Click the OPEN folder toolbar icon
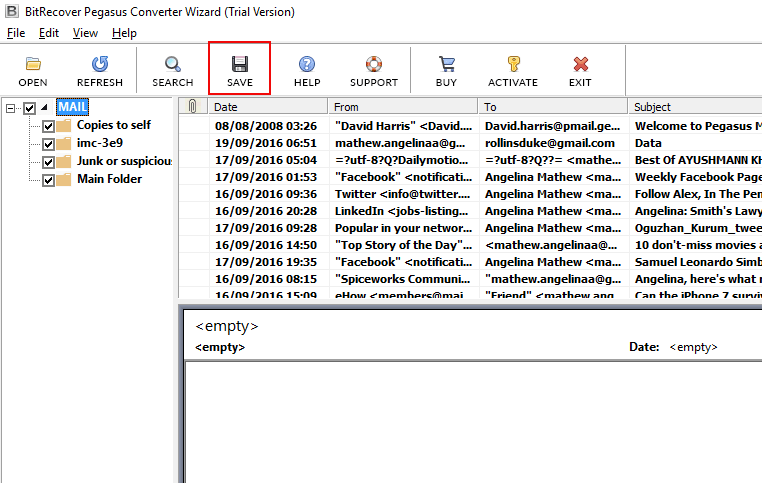Image resolution: width=762 pixels, height=483 pixels. click(33, 64)
